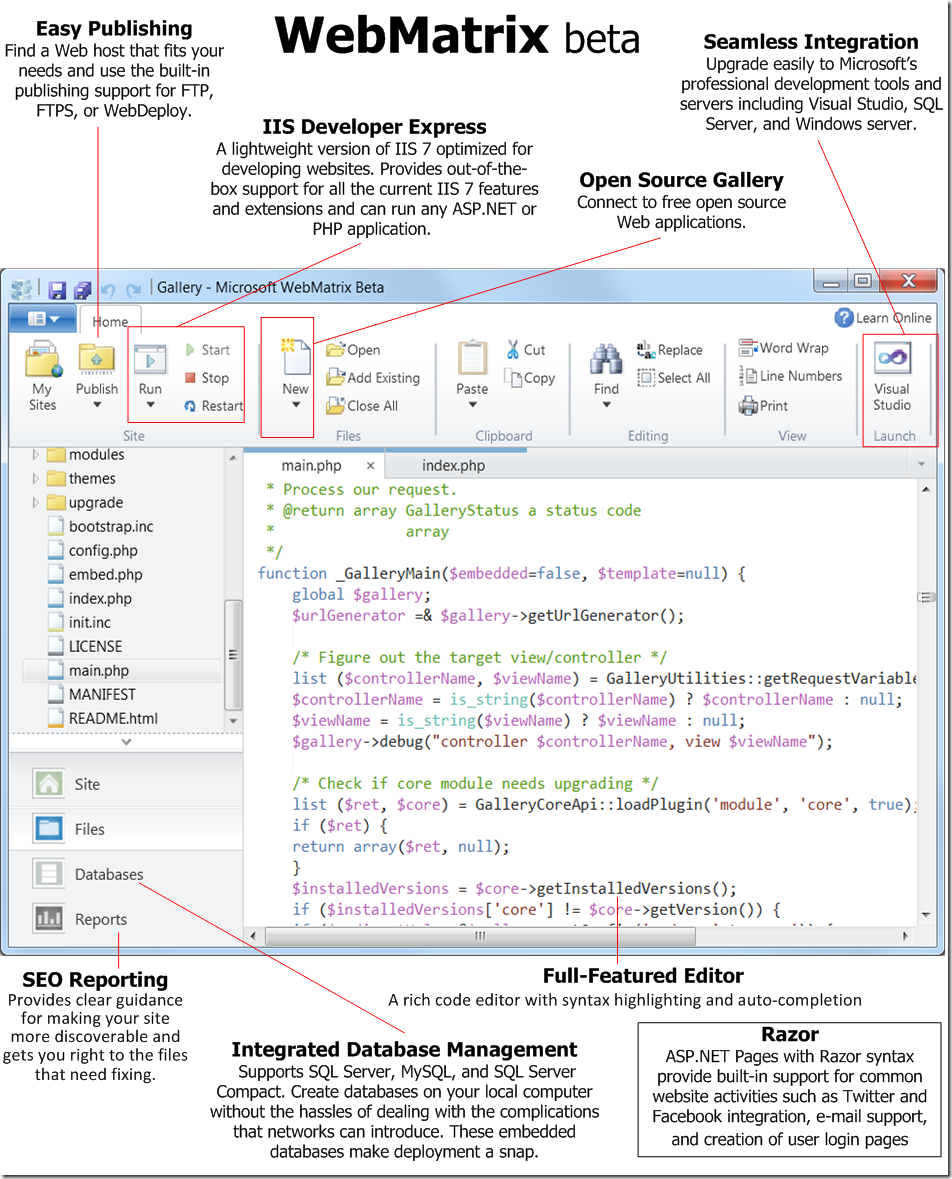Viewport: 952px width, 1179px height.
Task: Close the main.php editor tab
Action: click(371, 465)
